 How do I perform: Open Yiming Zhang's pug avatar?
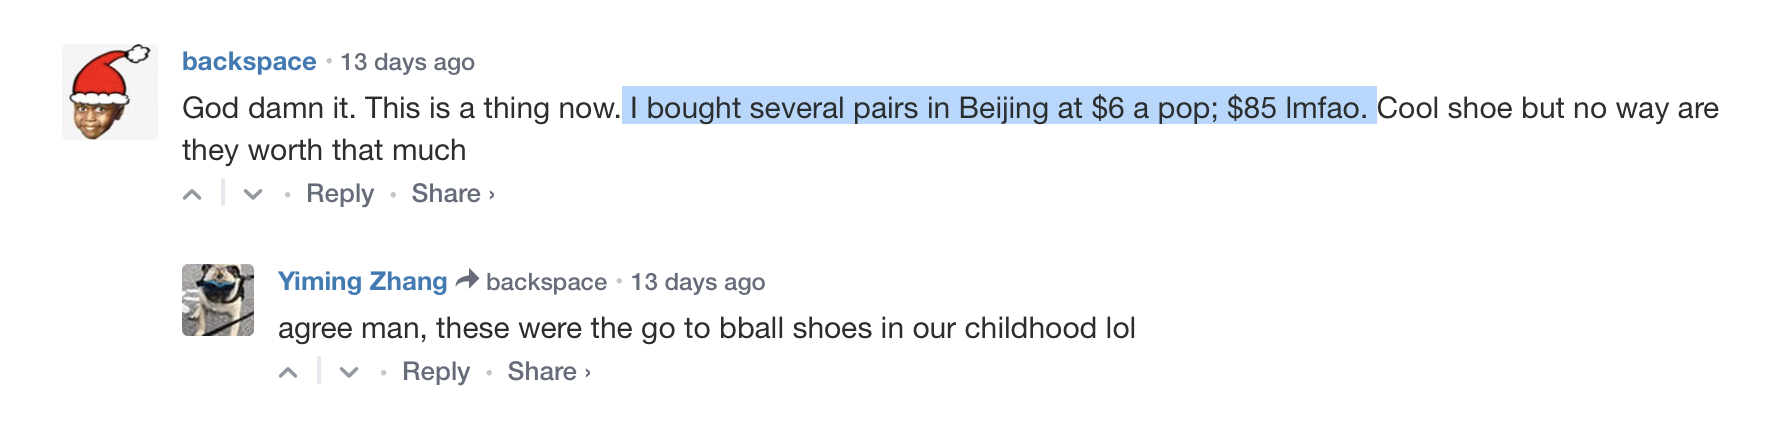(x=218, y=300)
